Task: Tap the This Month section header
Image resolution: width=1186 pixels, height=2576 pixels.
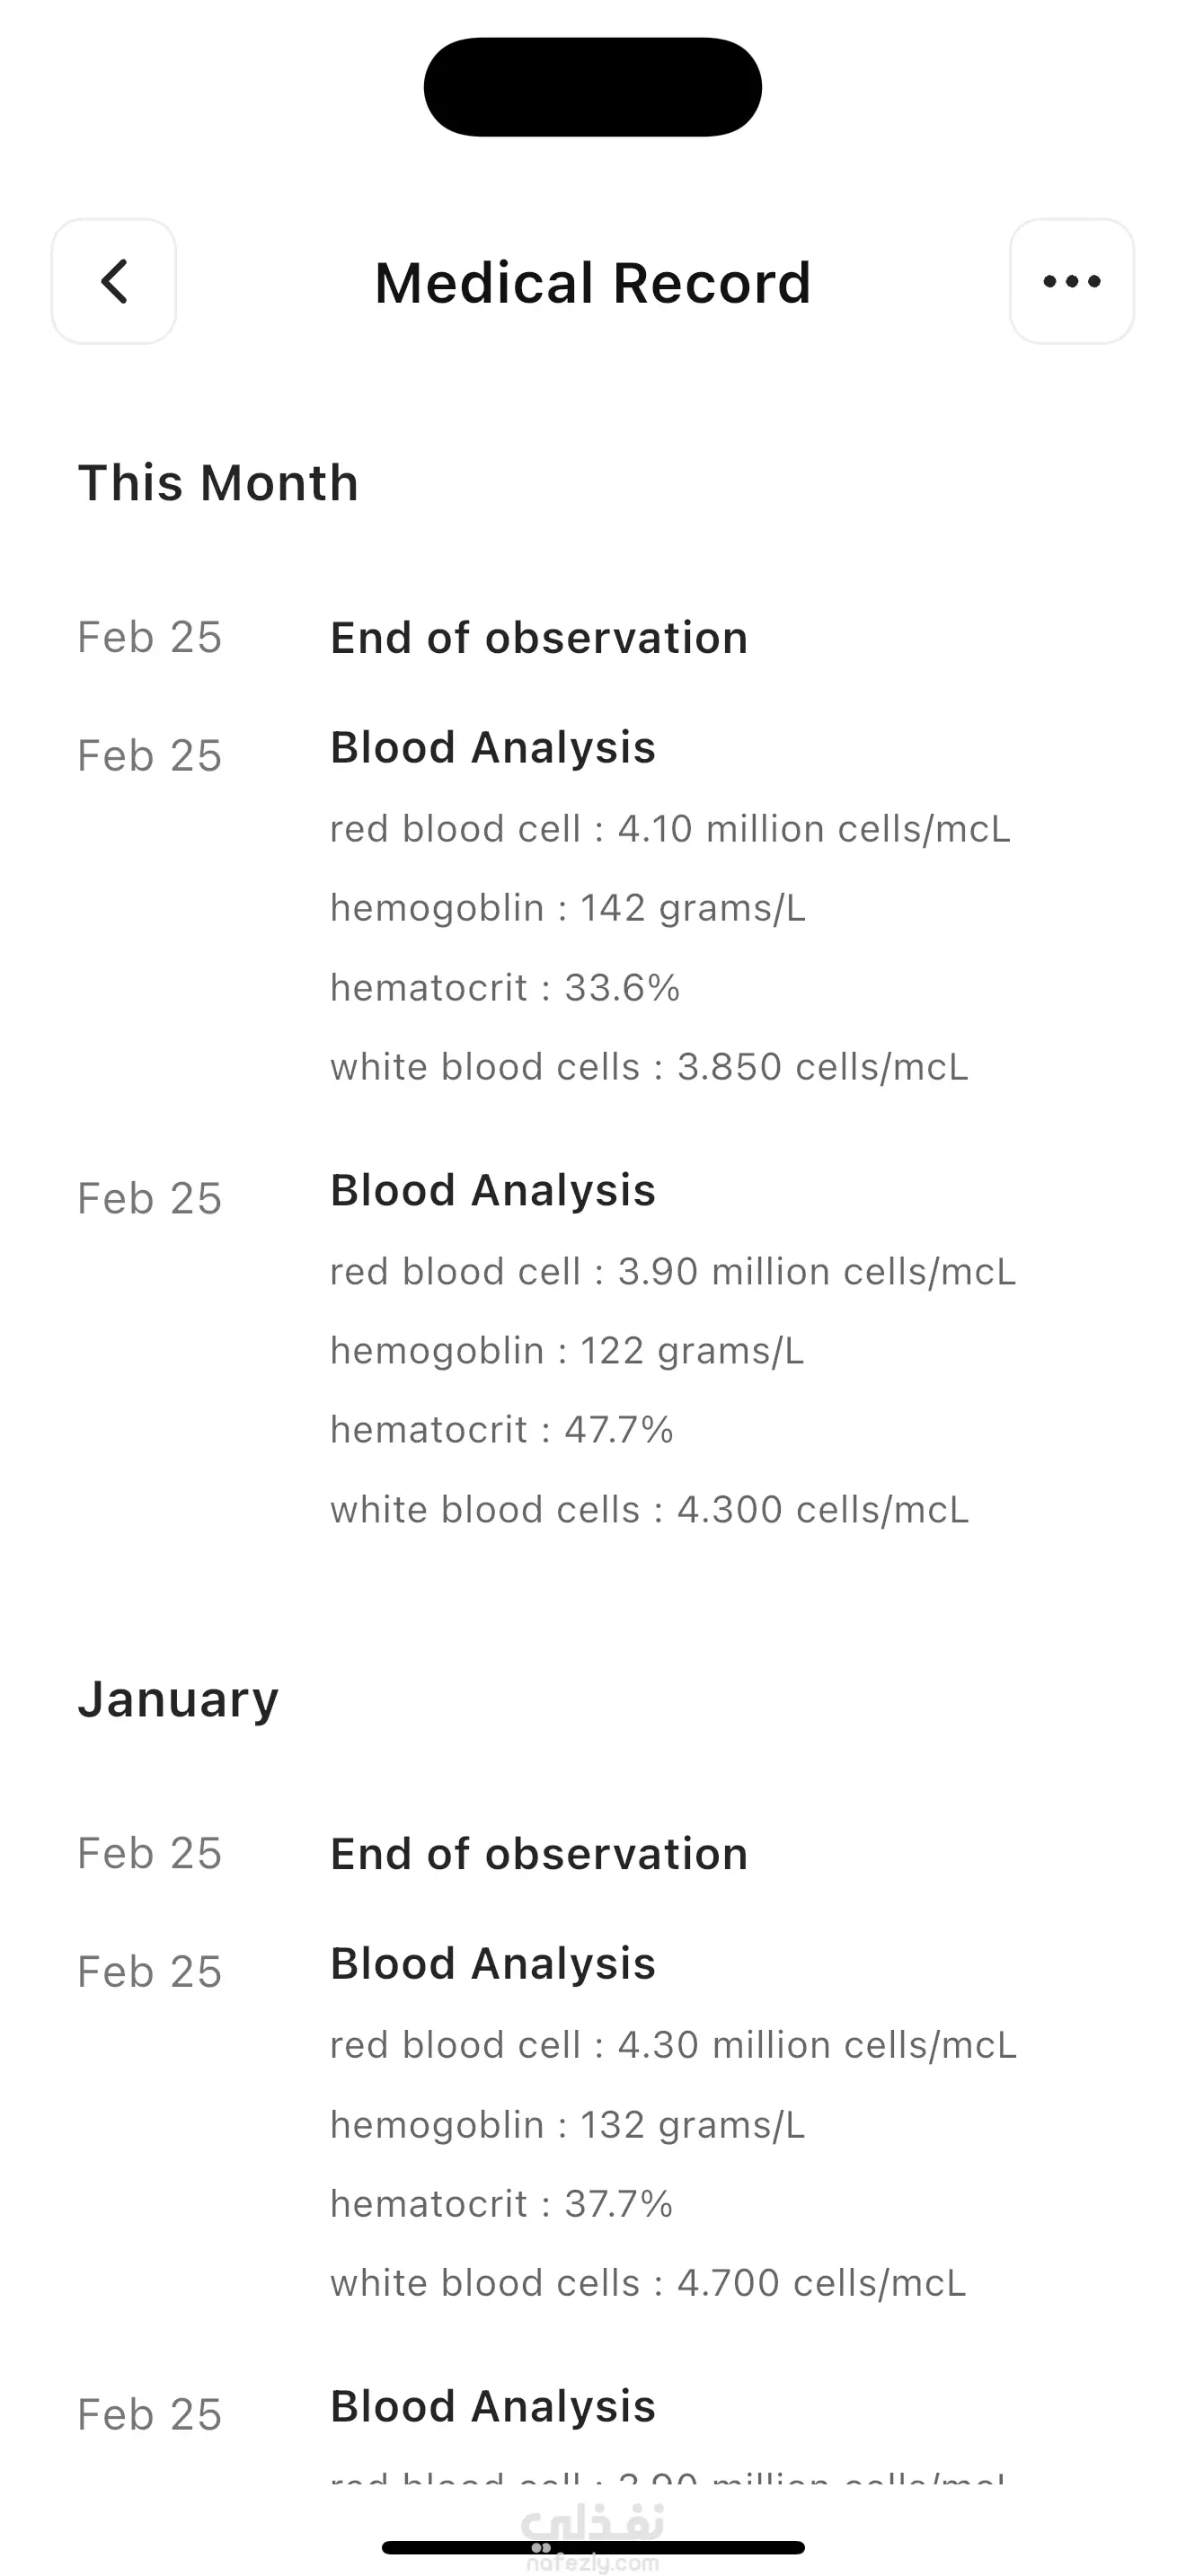Action: click(218, 483)
